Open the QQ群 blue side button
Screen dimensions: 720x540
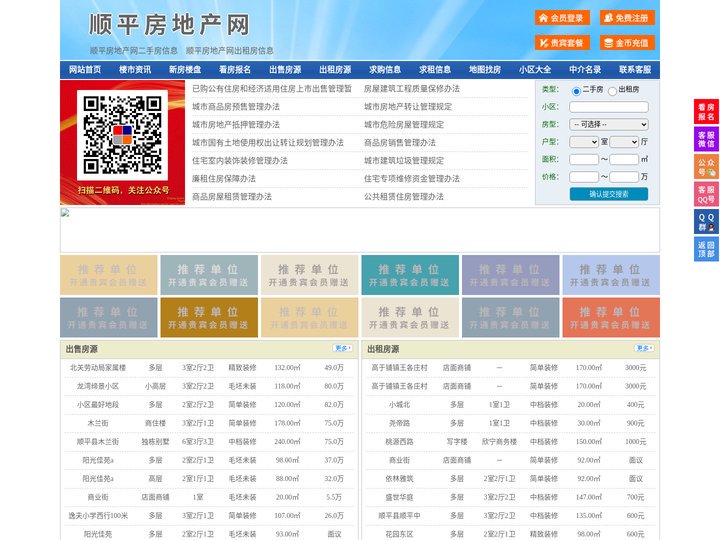706,222
